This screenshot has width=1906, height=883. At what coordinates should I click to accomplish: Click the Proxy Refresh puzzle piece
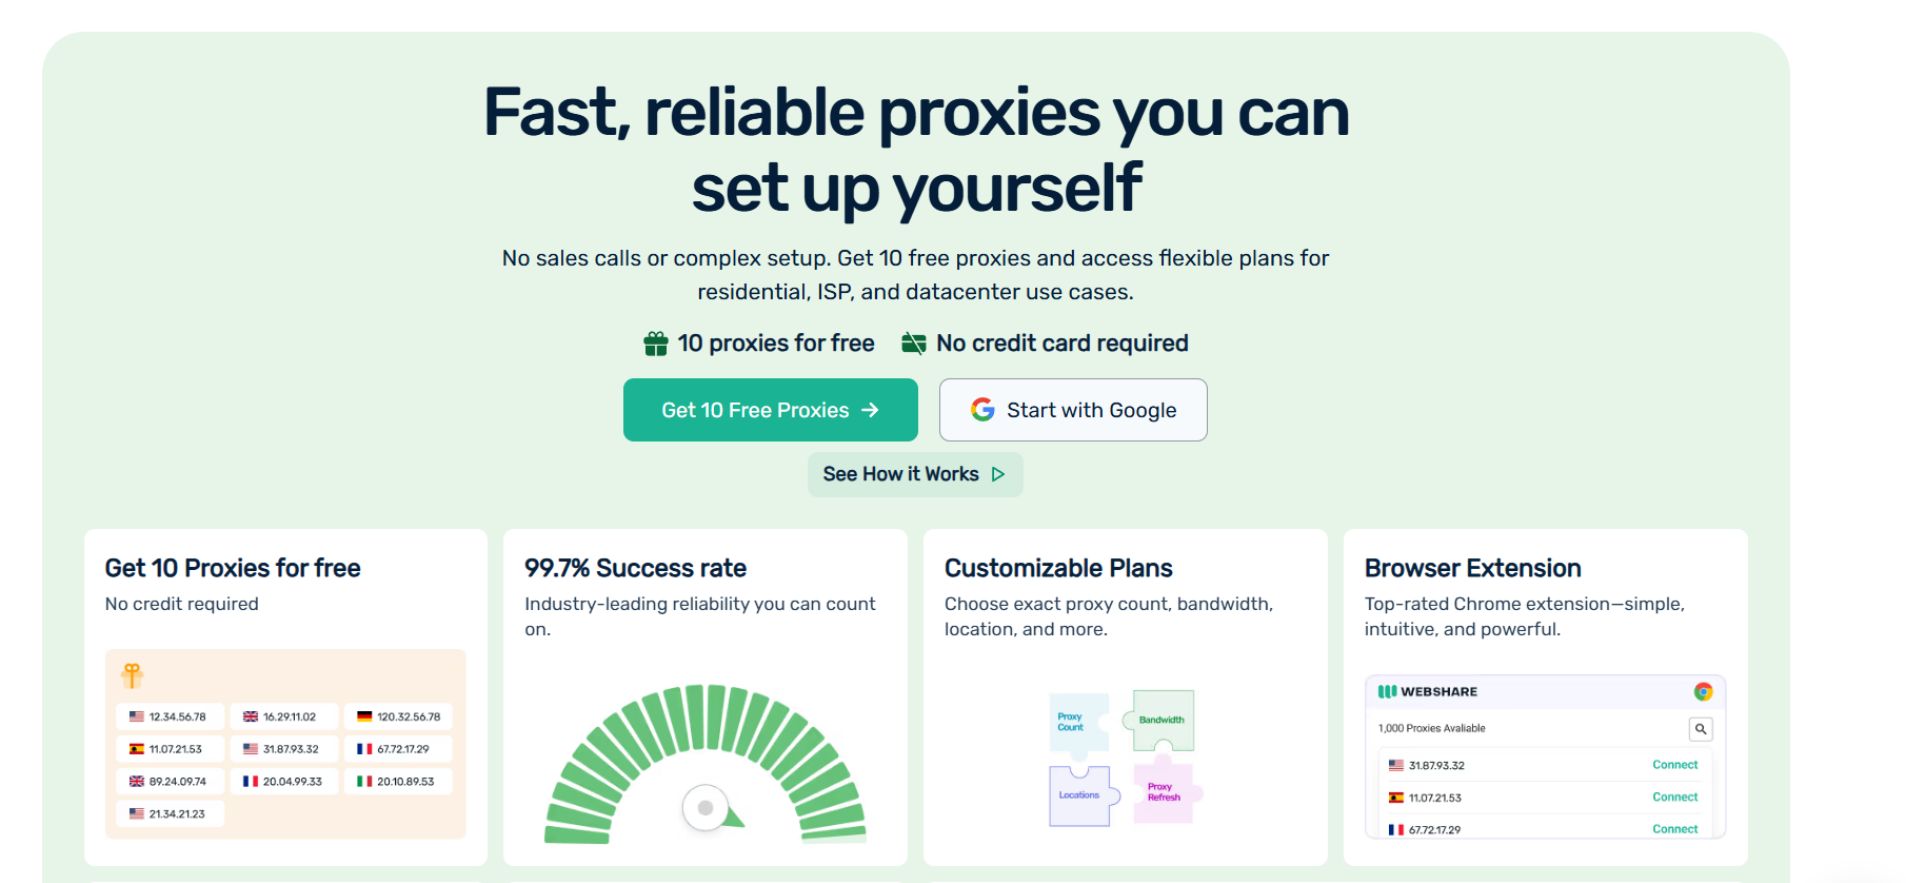[1165, 793]
